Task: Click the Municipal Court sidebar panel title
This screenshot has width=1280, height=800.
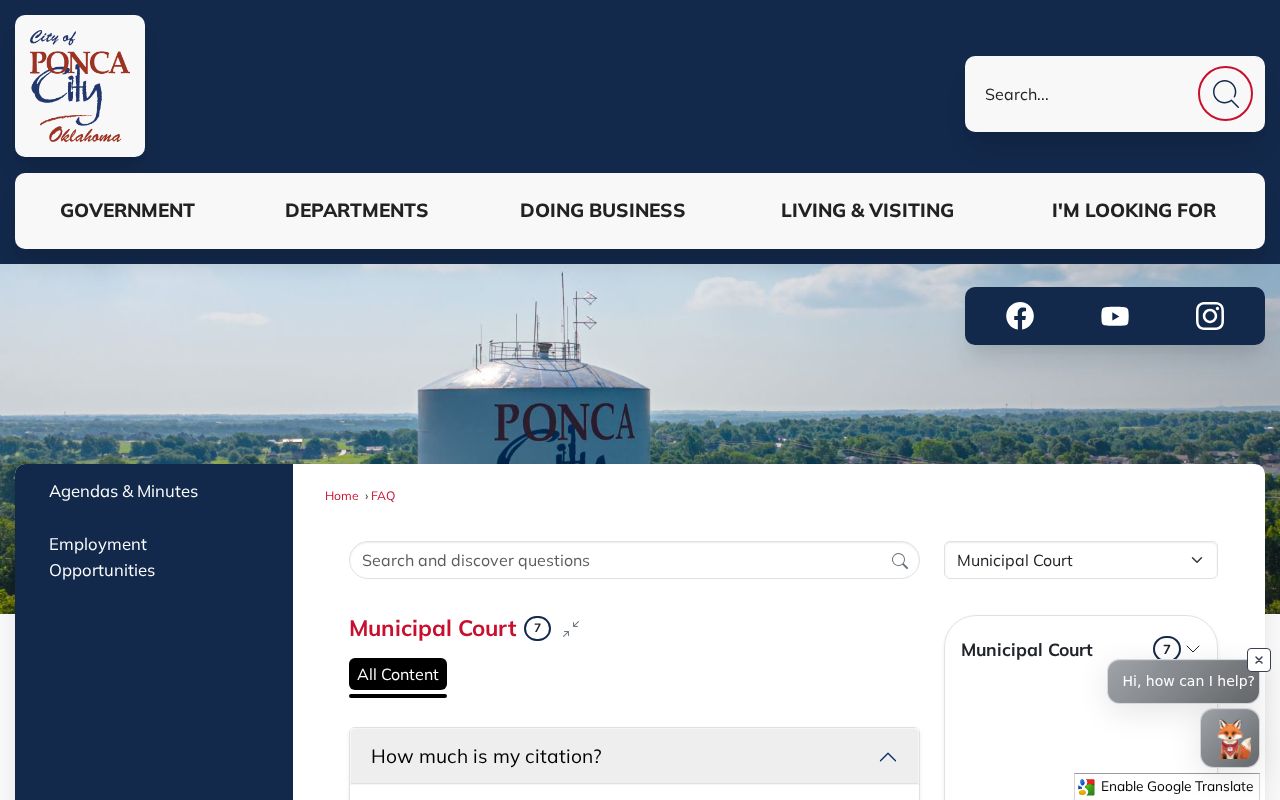Action: pyautogui.click(x=1026, y=650)
